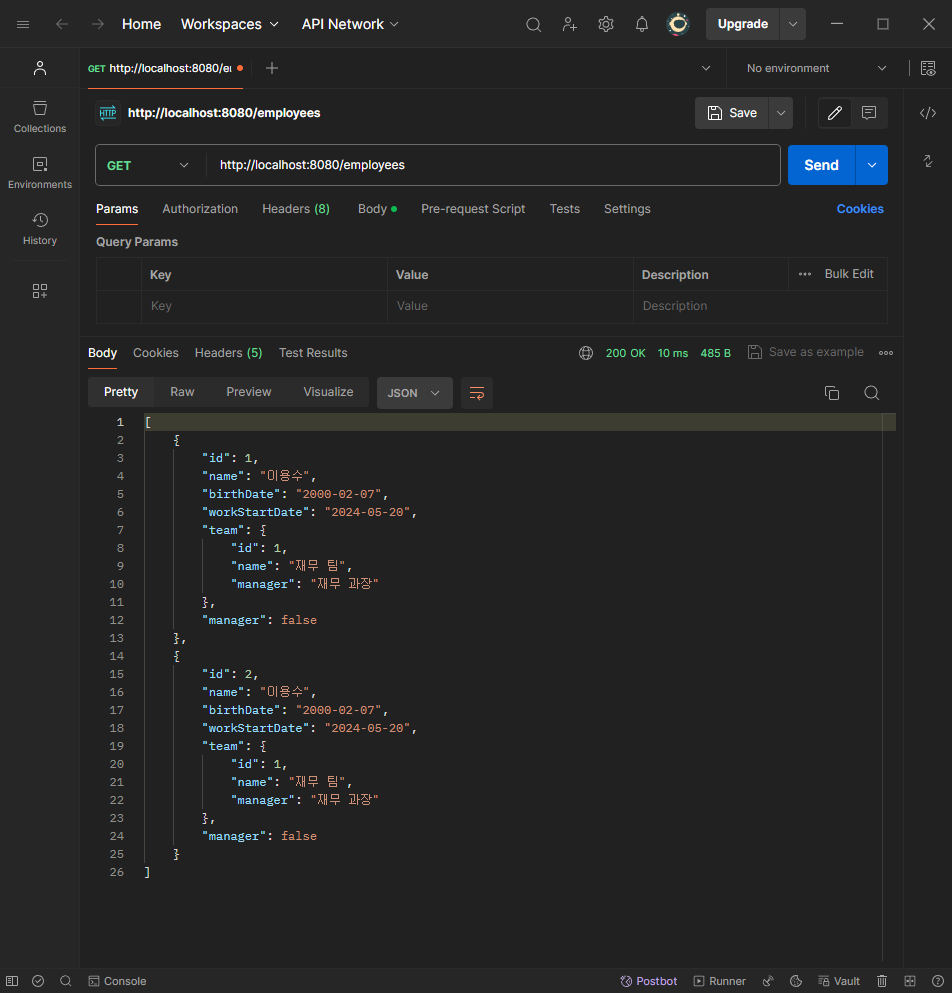The height and width of the screenshot is (993, 952).
Task: Copy the response body
Action: [832, 393]
